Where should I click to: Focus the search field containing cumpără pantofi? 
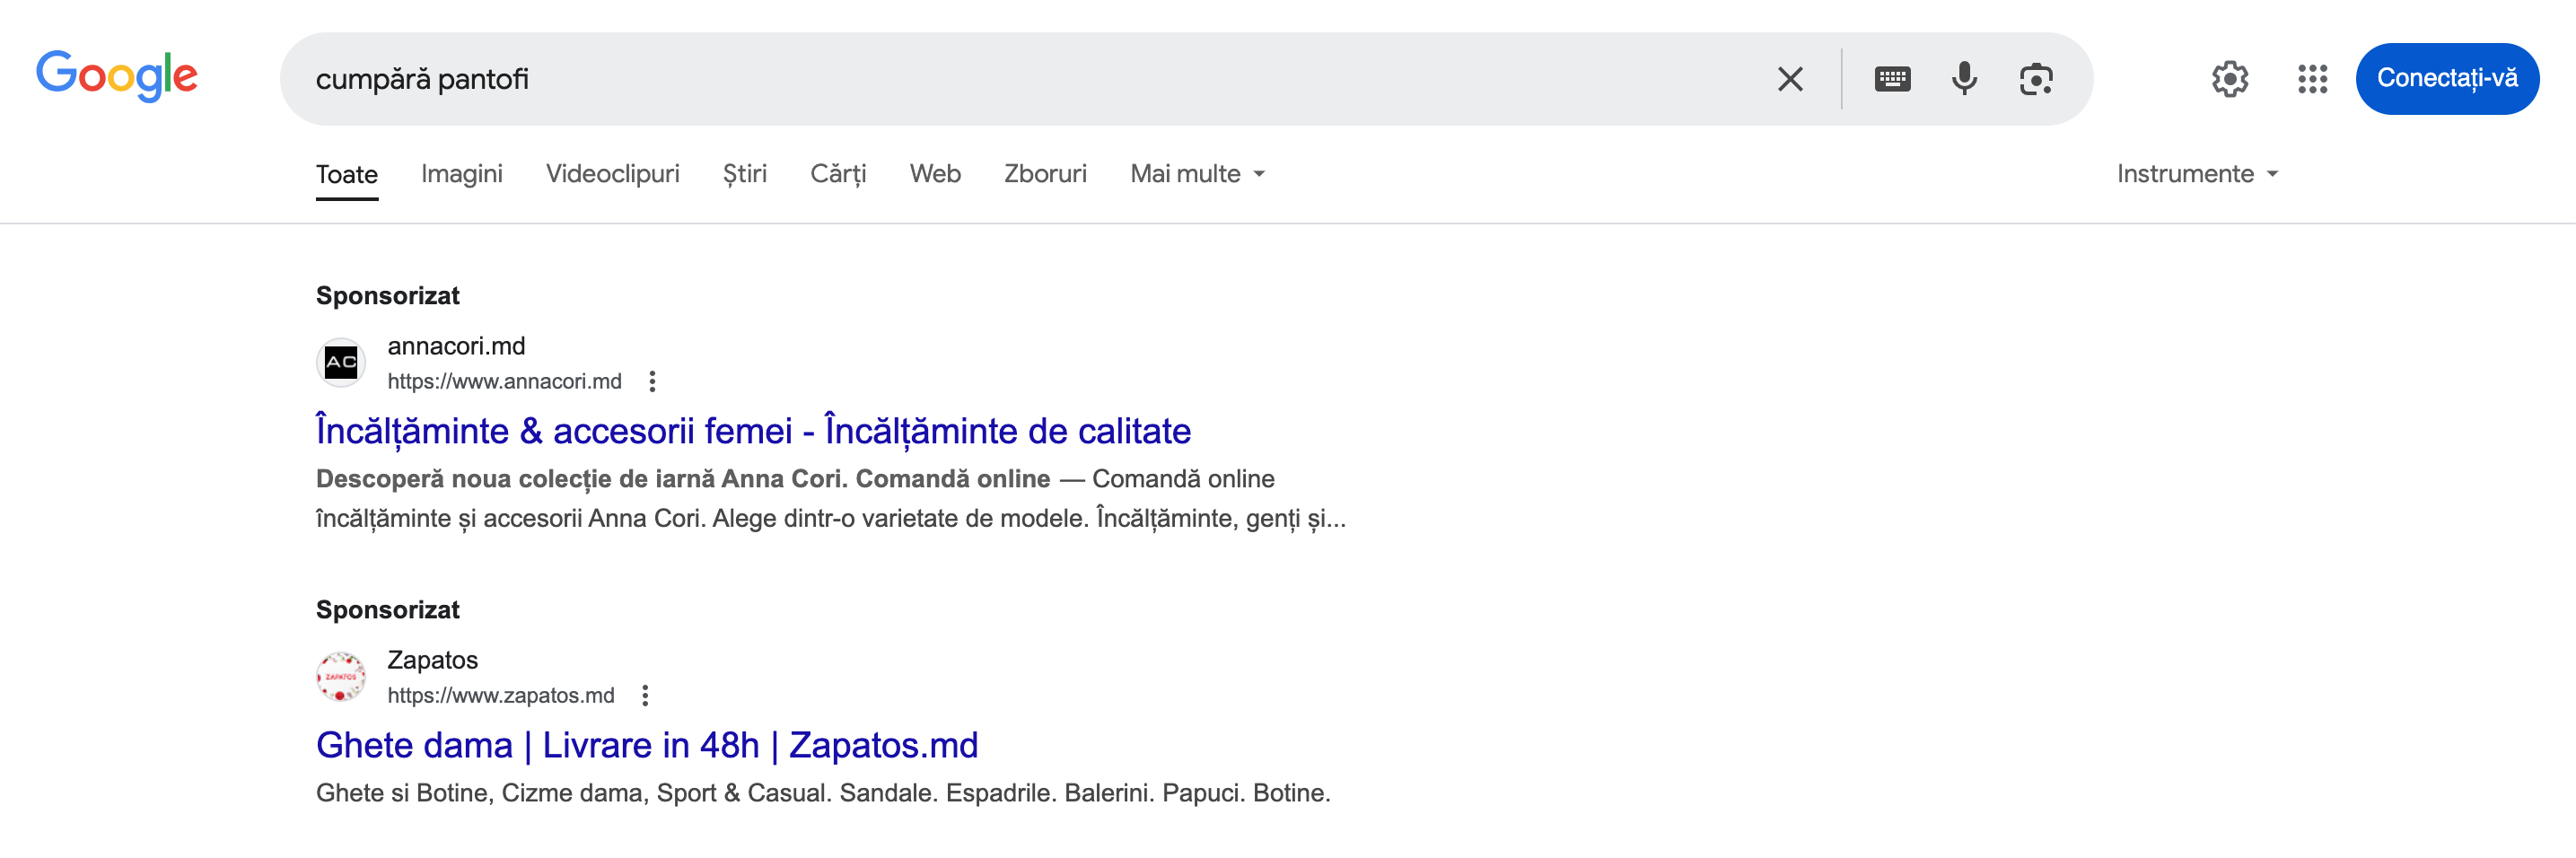point(1030,79)
